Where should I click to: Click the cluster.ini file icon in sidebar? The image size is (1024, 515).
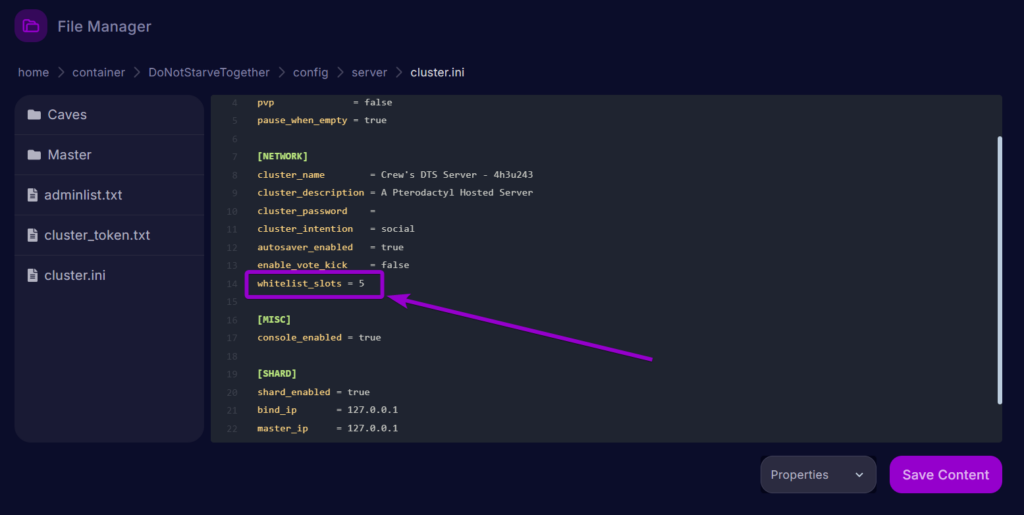point(33,275)
